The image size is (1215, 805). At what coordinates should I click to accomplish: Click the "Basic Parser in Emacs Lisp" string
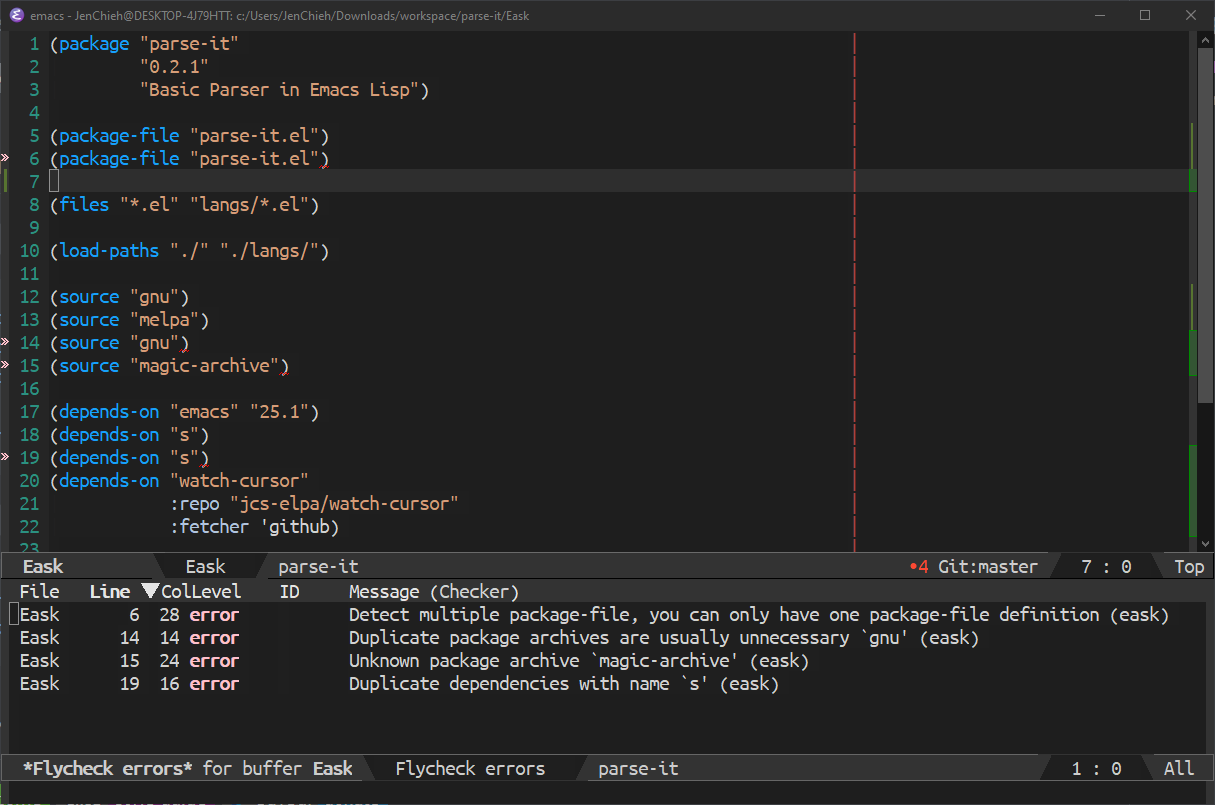tap(280, 90)
